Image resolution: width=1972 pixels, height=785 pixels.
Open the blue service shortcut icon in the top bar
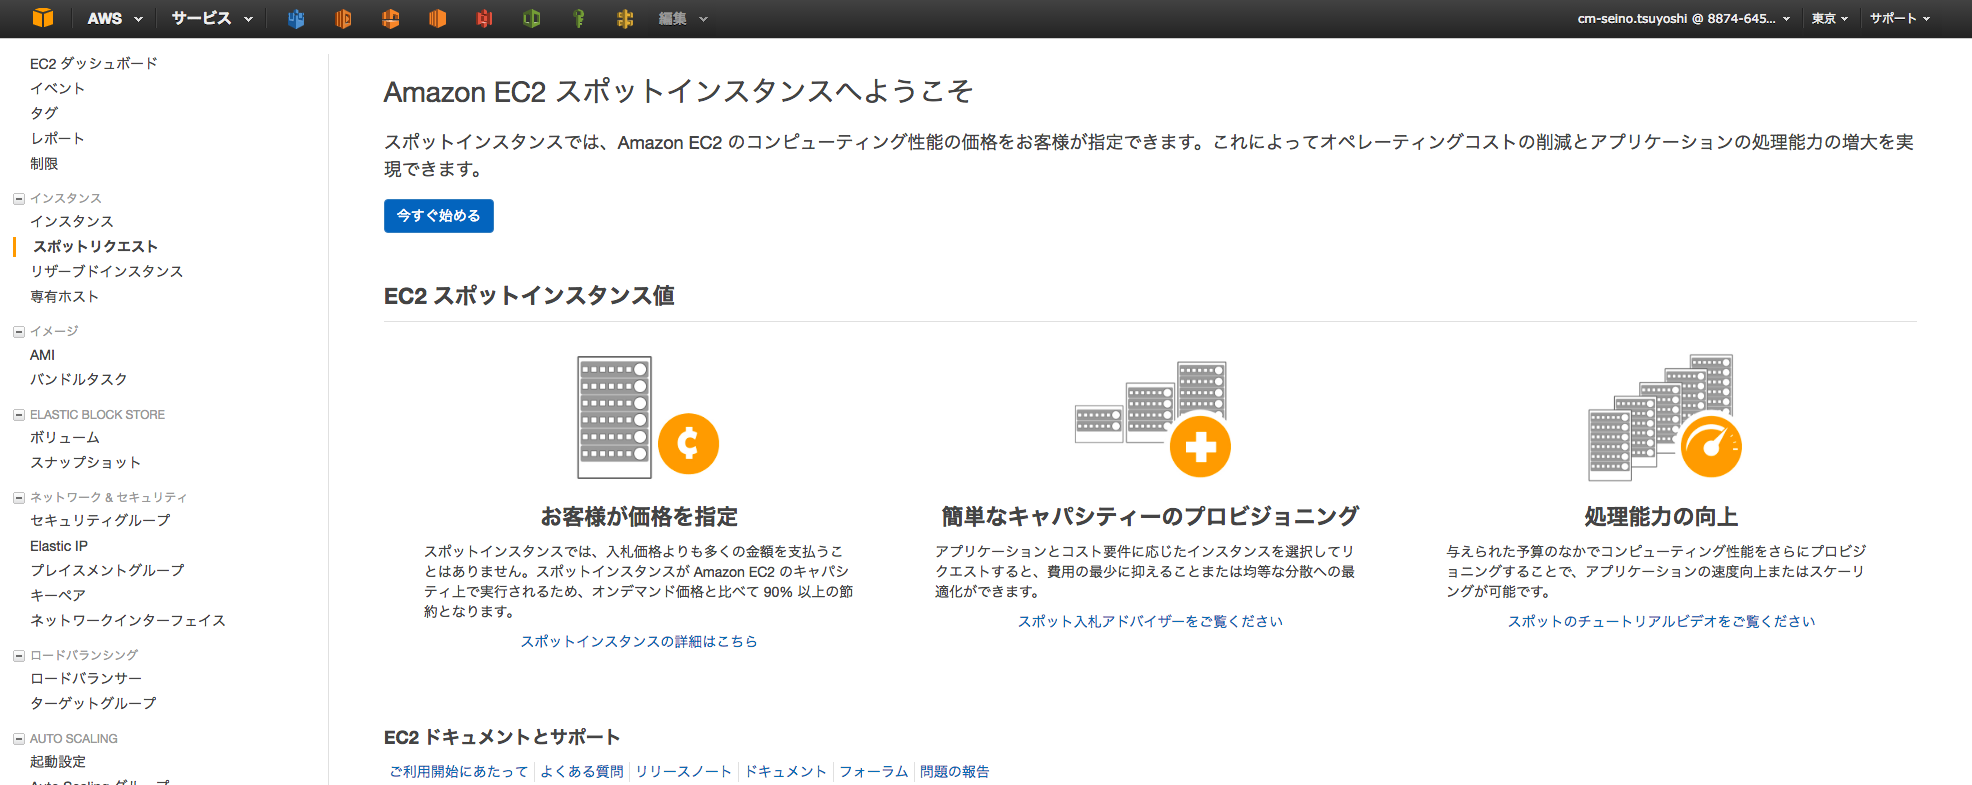296,18
